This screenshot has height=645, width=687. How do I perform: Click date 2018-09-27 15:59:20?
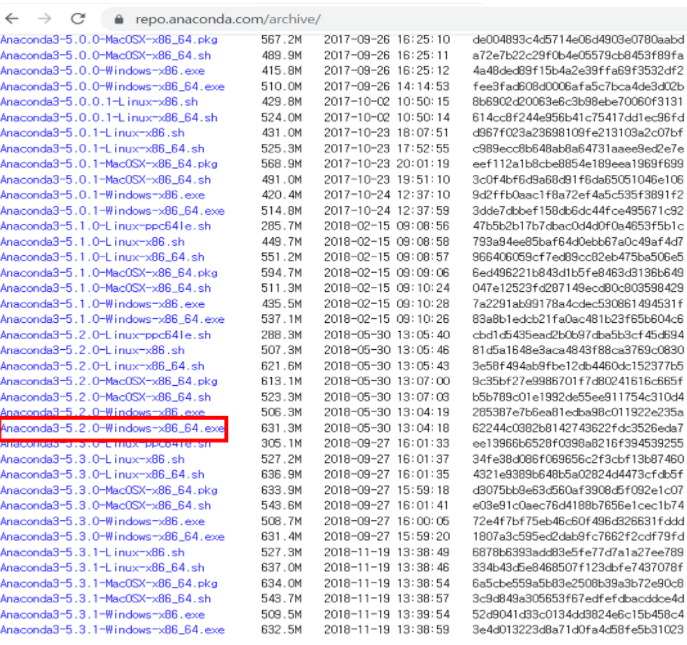[387, 537]
